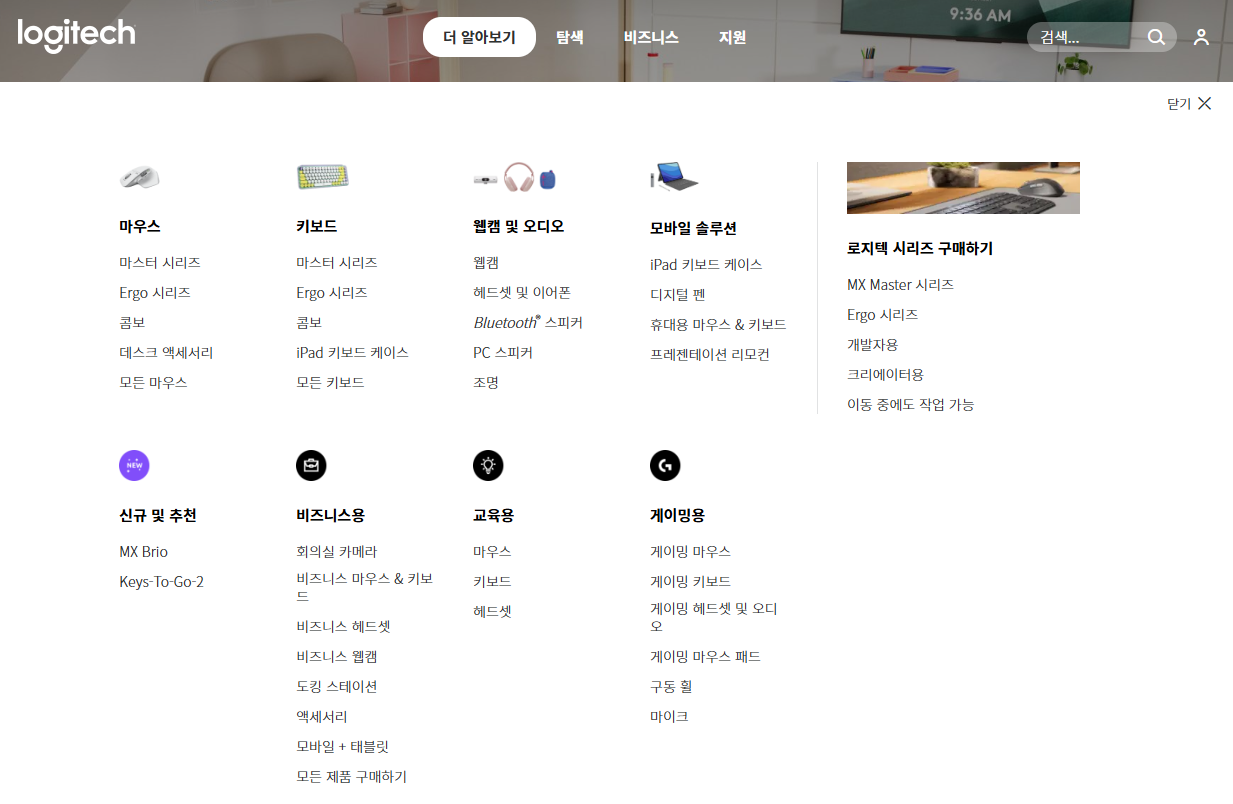
Task: Open 웹캠 link
Action: point(486,262)
